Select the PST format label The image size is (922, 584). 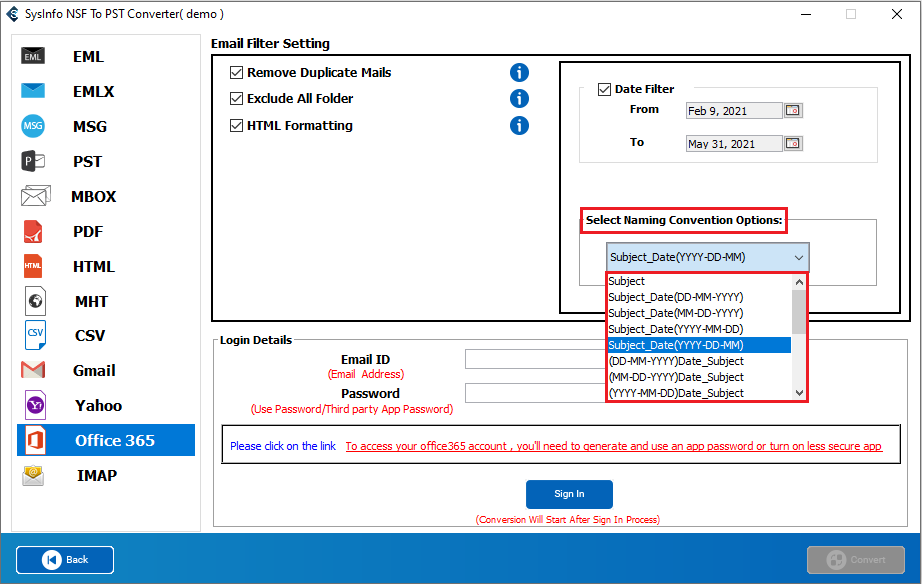87,162
